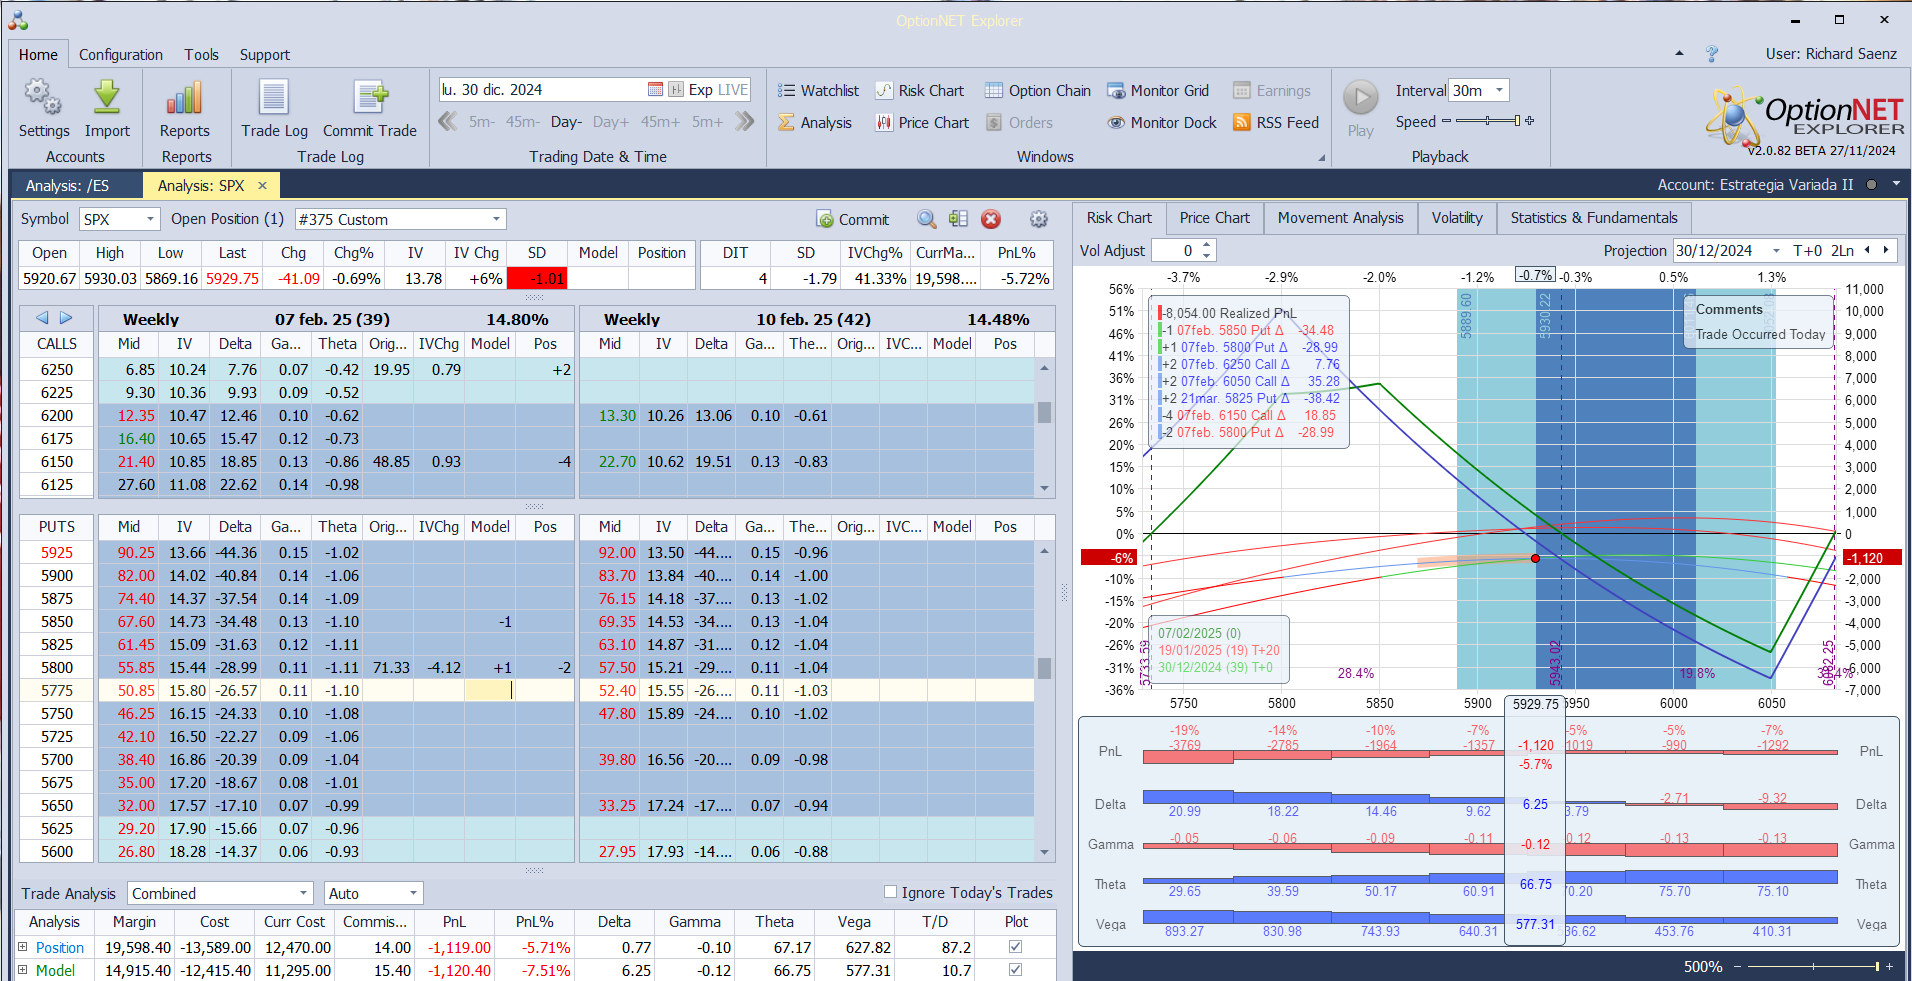The height and width of the screenshot is (981, 1912).
Task: Click the 500% zoom slider
Action: (x=1813, y=966)
